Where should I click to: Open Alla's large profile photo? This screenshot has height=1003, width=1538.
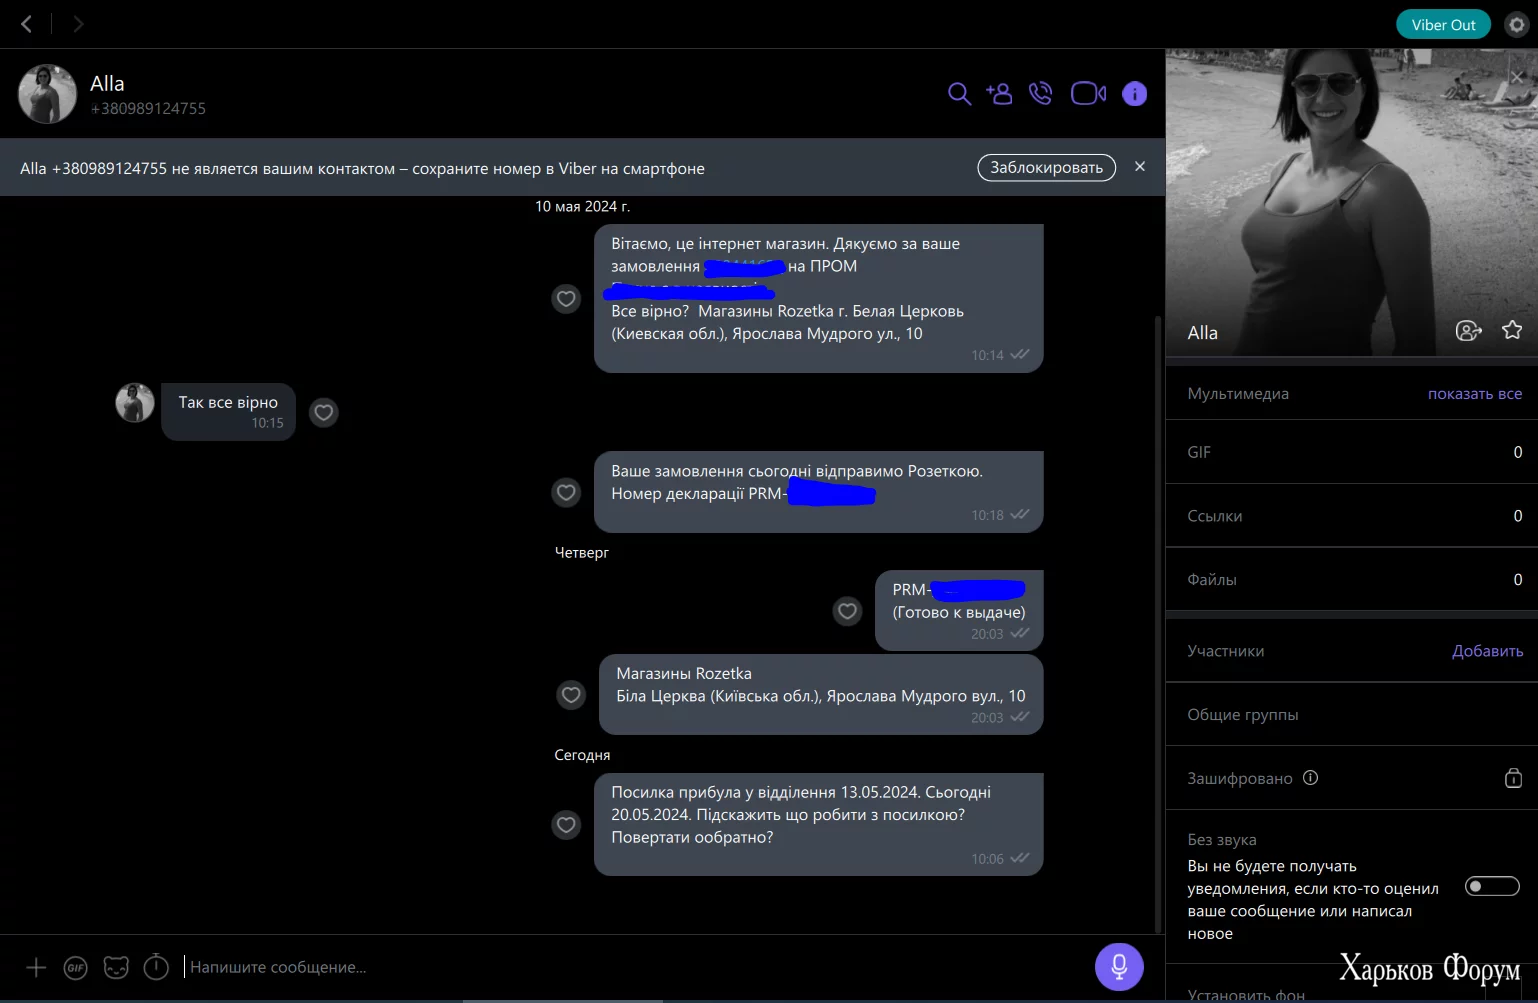click(x=1352, y=203)
